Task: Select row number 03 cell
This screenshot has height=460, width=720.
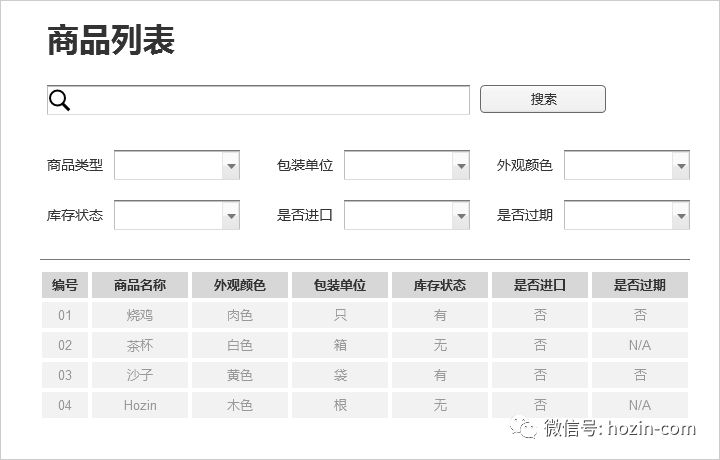Action: pyautogui.click(x=65, y=375)
